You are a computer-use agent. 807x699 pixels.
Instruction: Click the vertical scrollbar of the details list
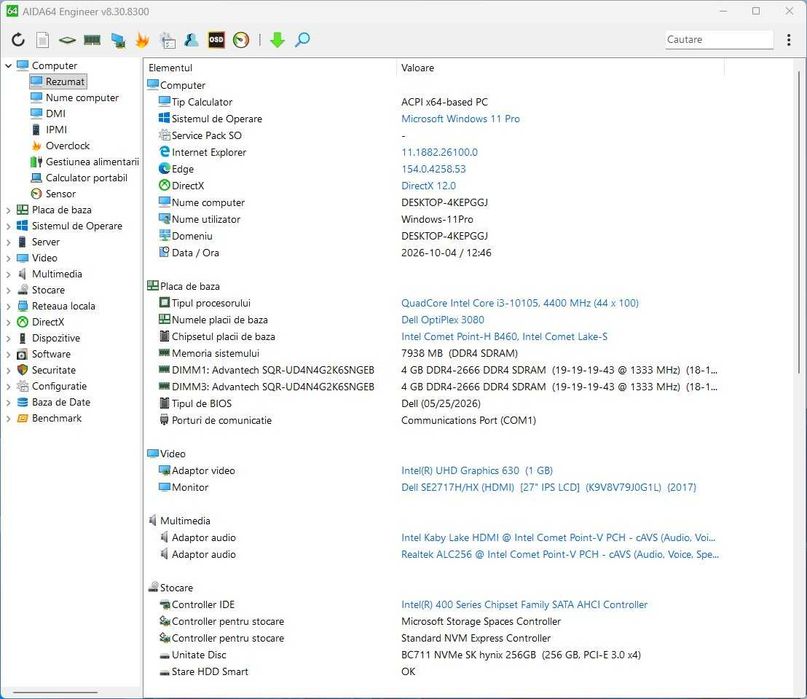pos(799,221)
